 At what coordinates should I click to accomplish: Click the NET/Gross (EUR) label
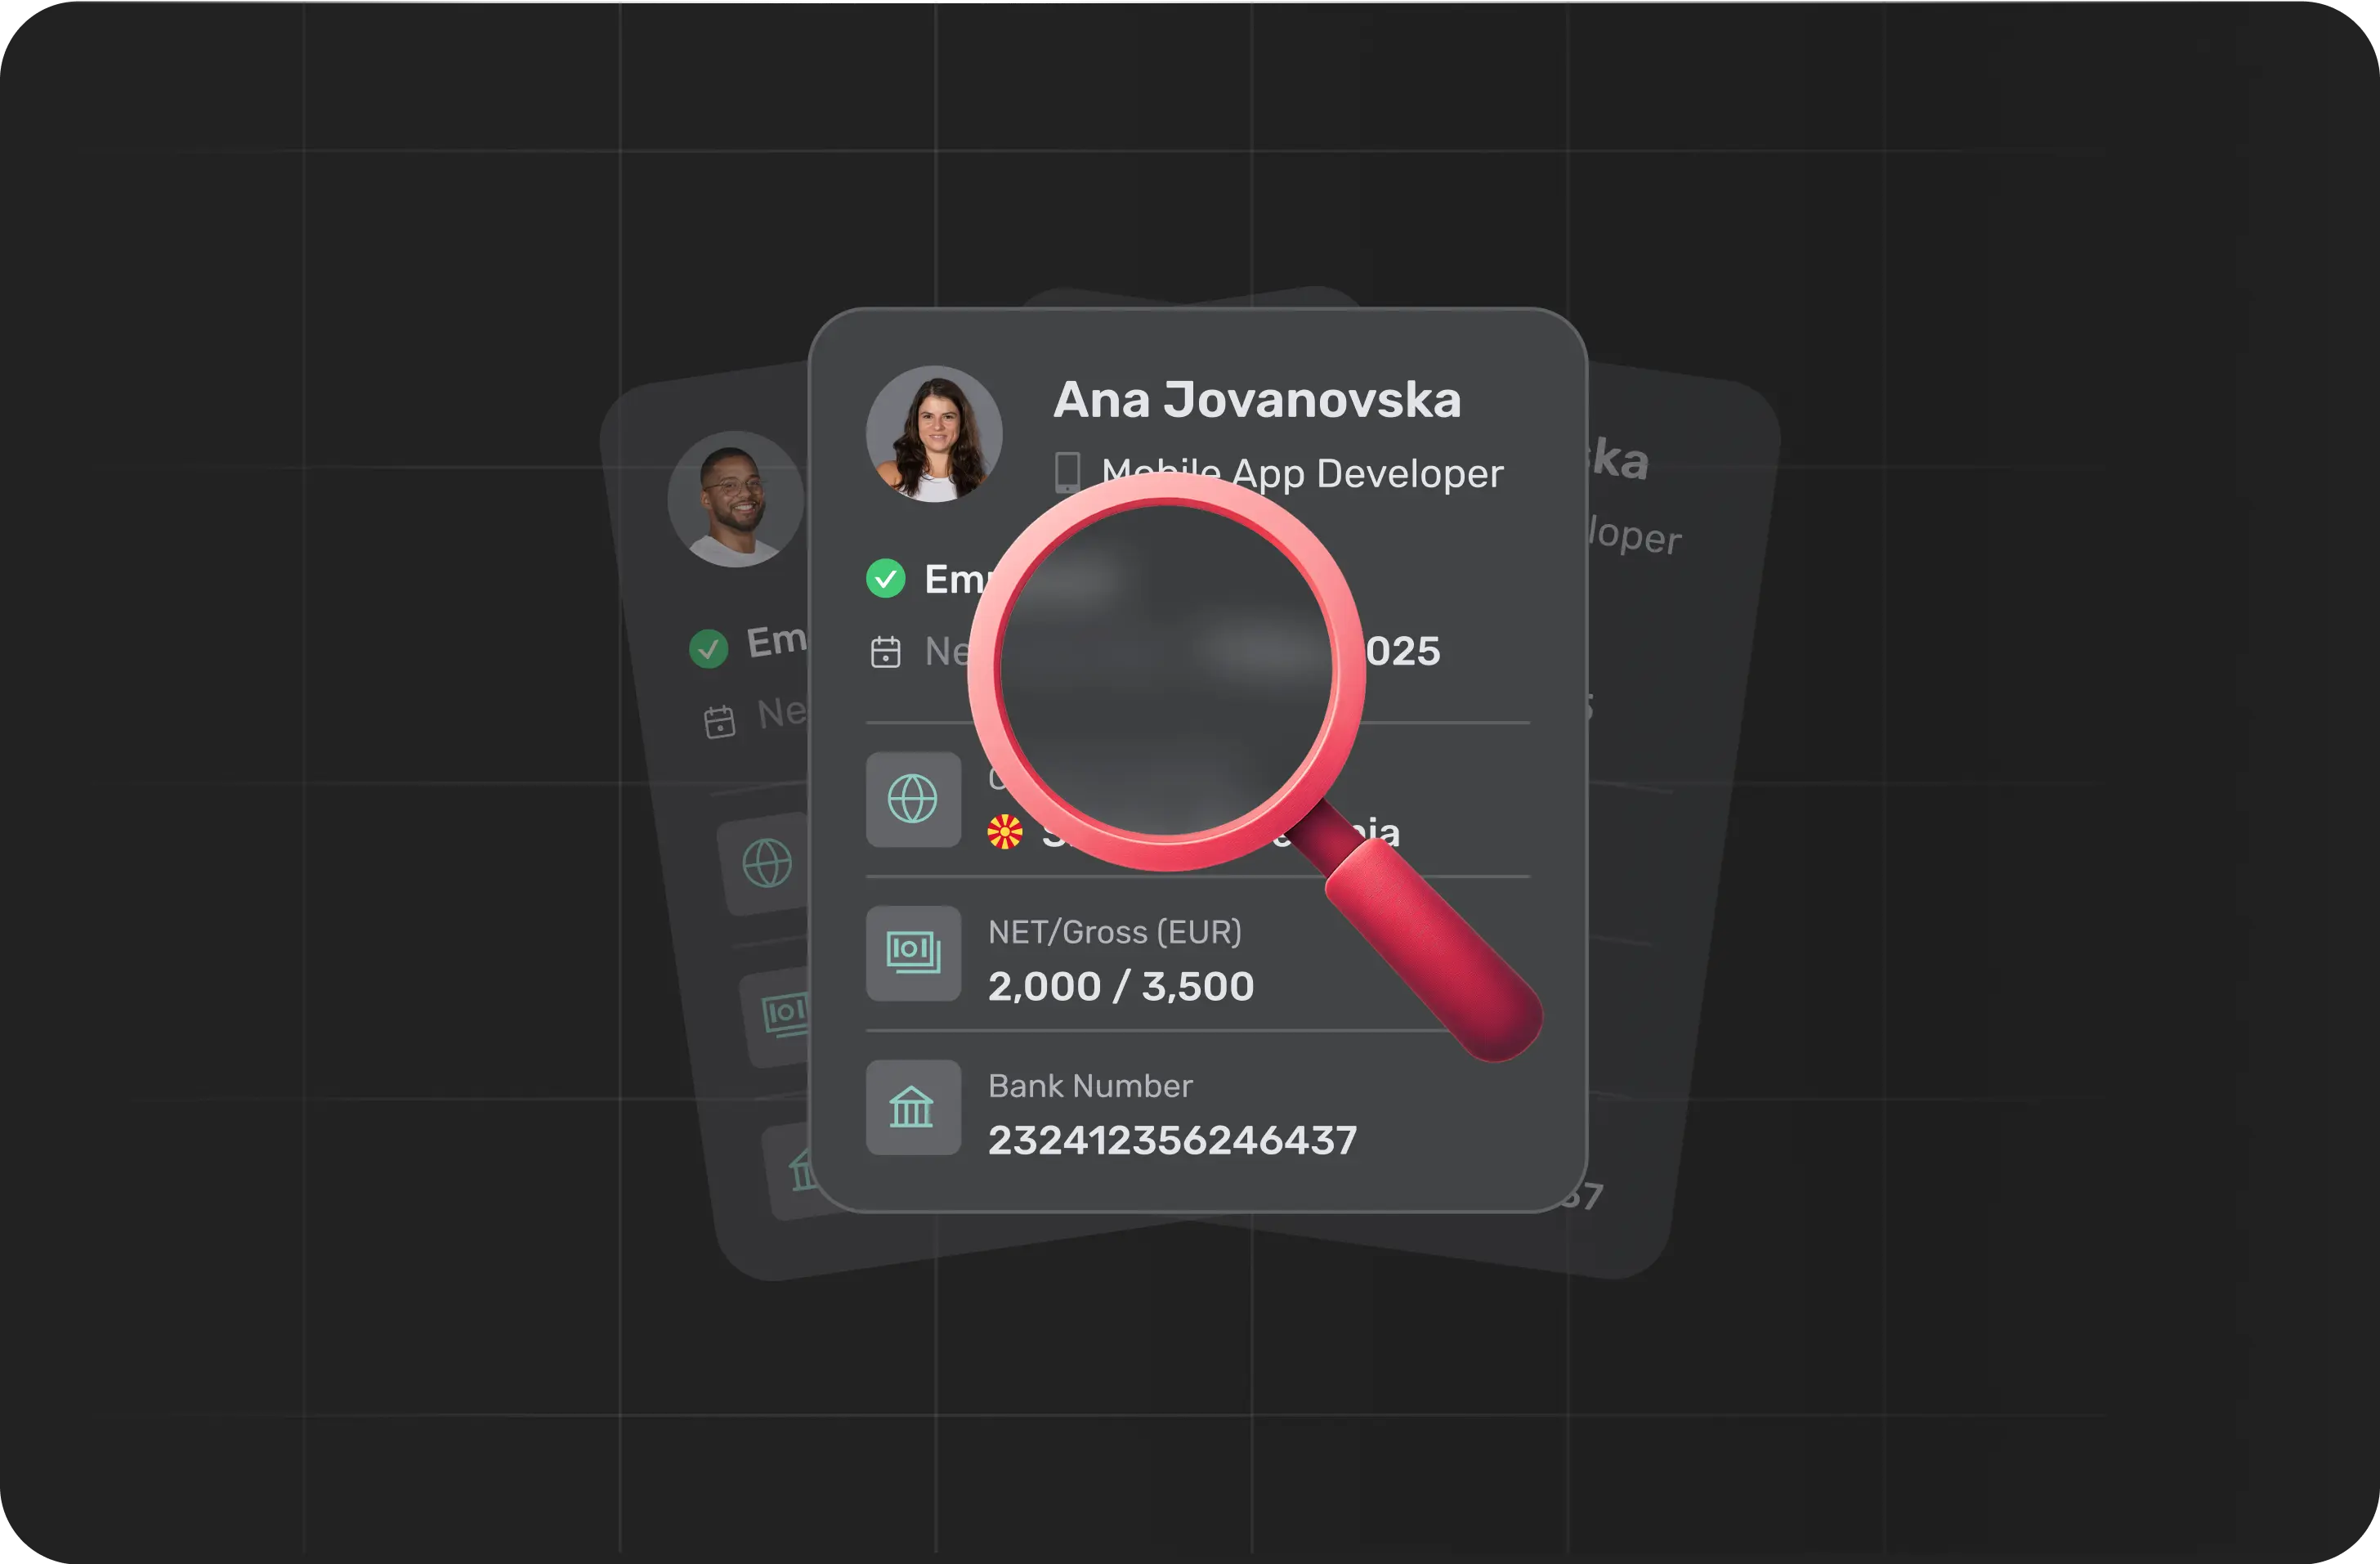point(1114,932)
